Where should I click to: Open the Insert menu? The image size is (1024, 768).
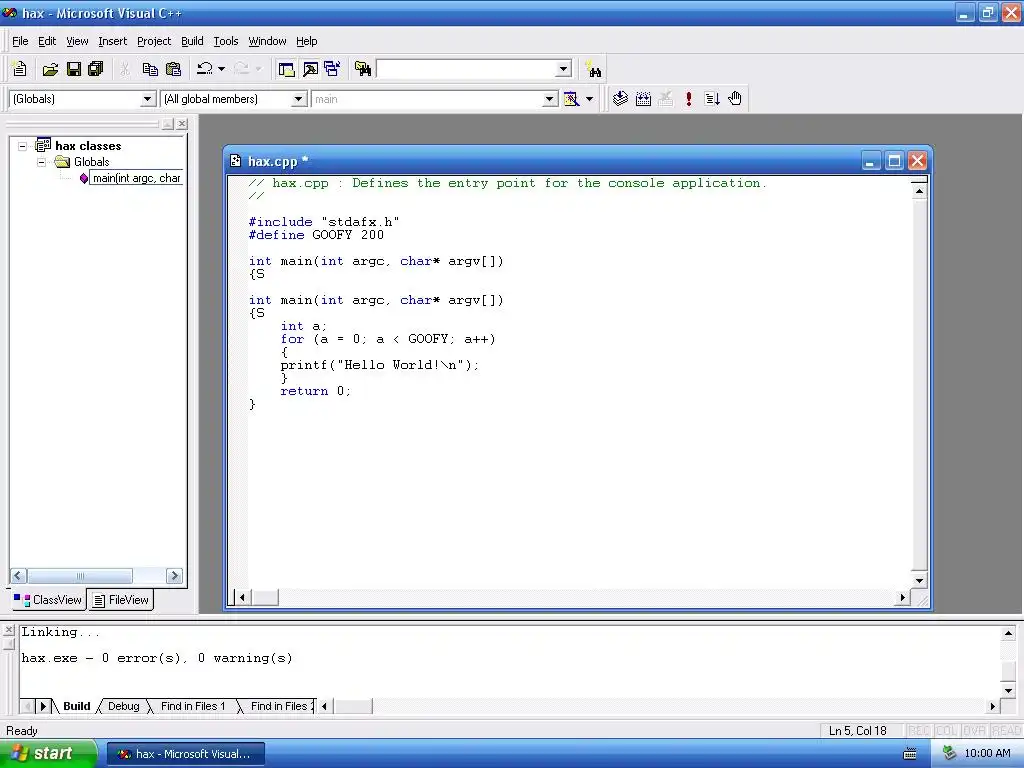point(112,41)
